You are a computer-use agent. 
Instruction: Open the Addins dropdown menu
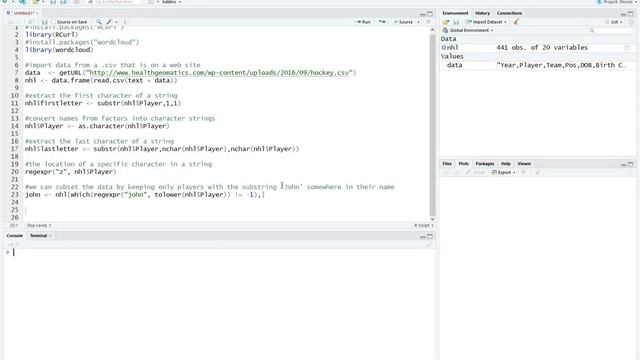click(171, 2)
